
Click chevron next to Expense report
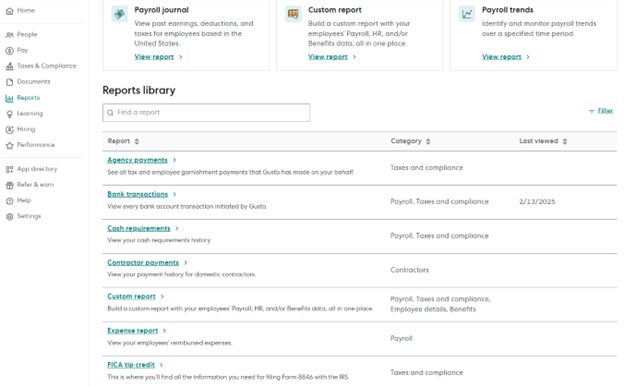[164, 331]
